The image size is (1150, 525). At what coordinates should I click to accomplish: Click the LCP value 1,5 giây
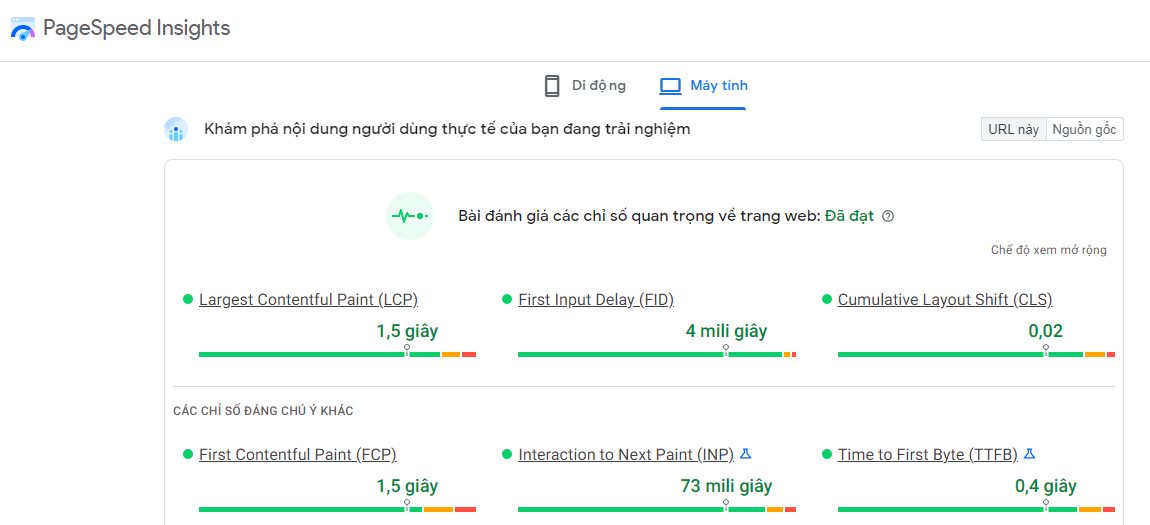coord(407,331)
